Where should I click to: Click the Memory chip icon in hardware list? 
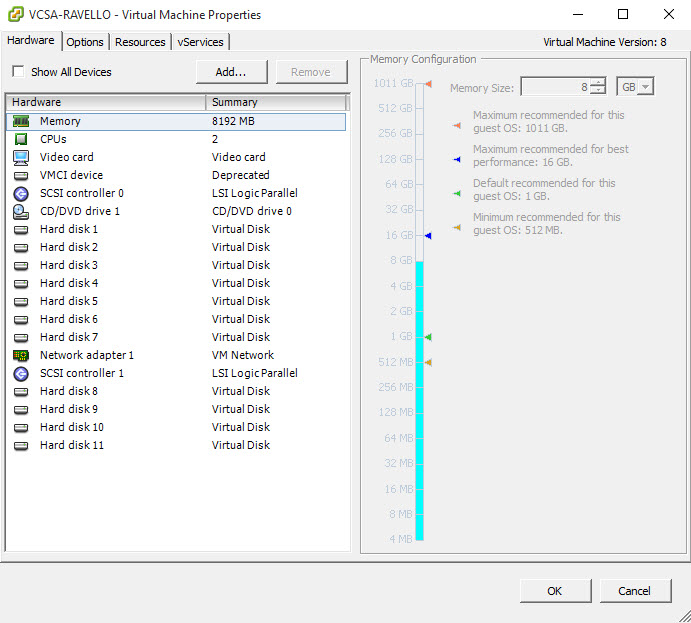click(21, 121)
